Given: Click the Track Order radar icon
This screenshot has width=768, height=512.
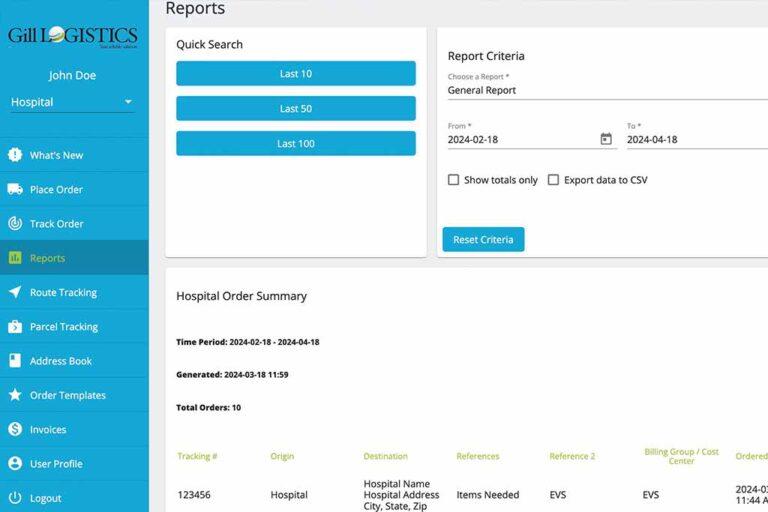Looking at the screenshot, I should pos(15,224).
